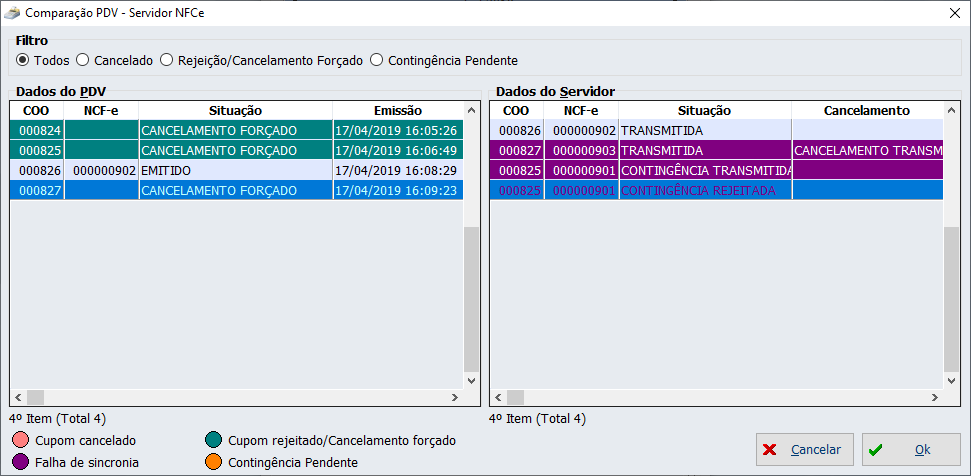Select PDV row with COO 000826 EMITIDO
The image size is (971, 476).
pyautogui.click(x=235, y=171)
